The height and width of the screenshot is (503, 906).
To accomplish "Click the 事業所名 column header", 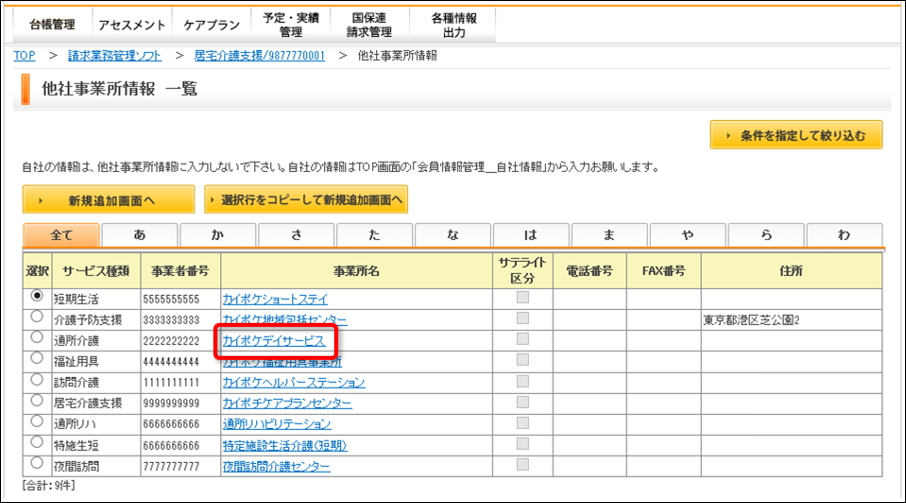I will coord(357,270).
